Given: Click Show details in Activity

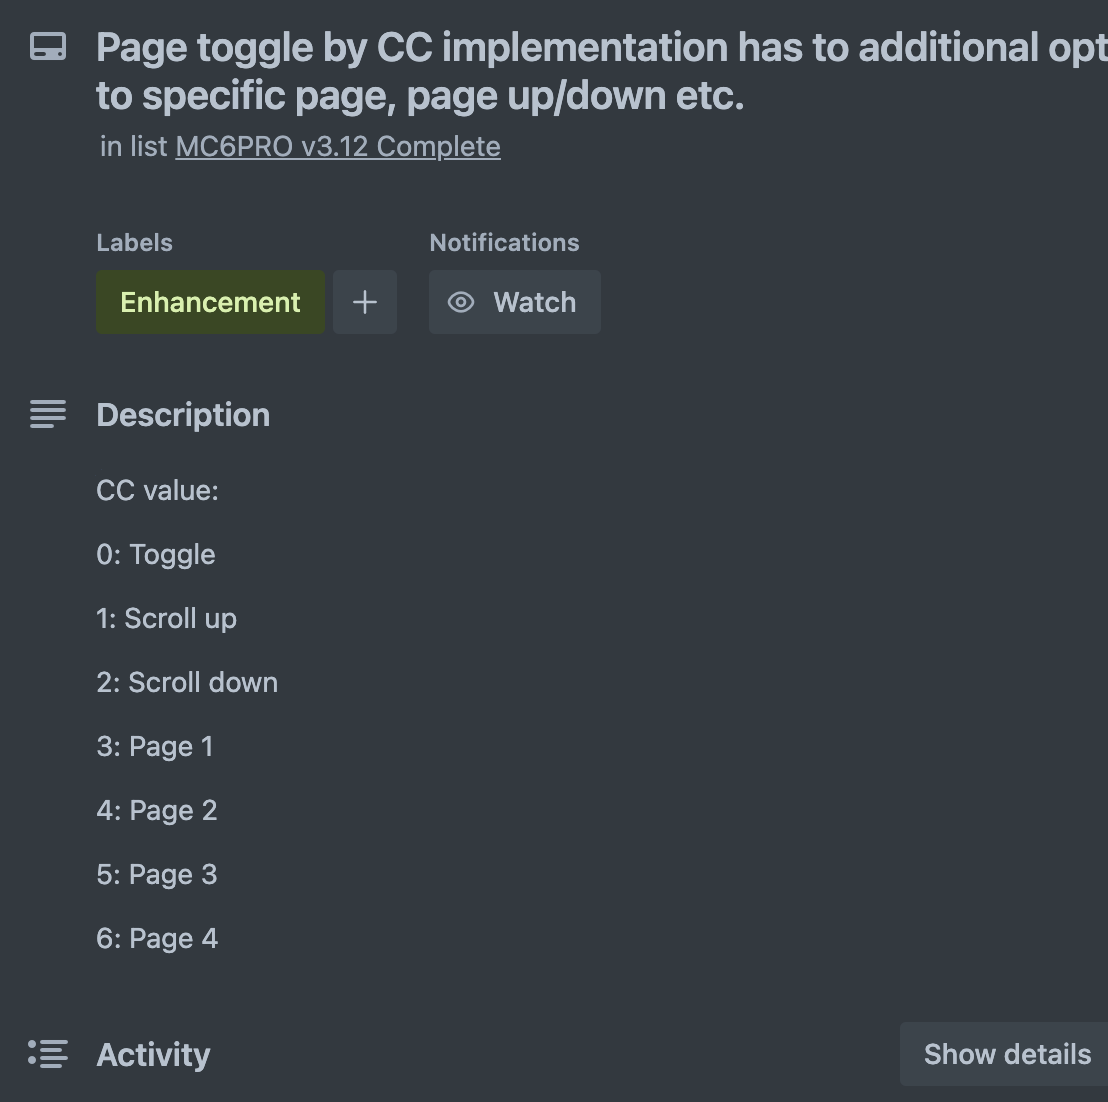Looking at the screenshot, I should 1006,1054.
